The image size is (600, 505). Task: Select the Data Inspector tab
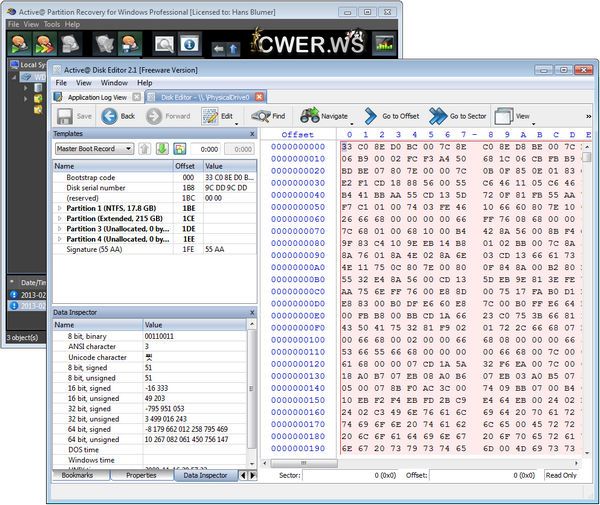click(x=205, y=476)
